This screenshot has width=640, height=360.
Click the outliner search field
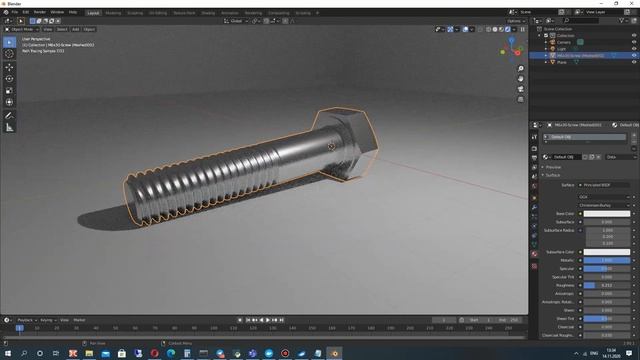[x=581, y=20]
